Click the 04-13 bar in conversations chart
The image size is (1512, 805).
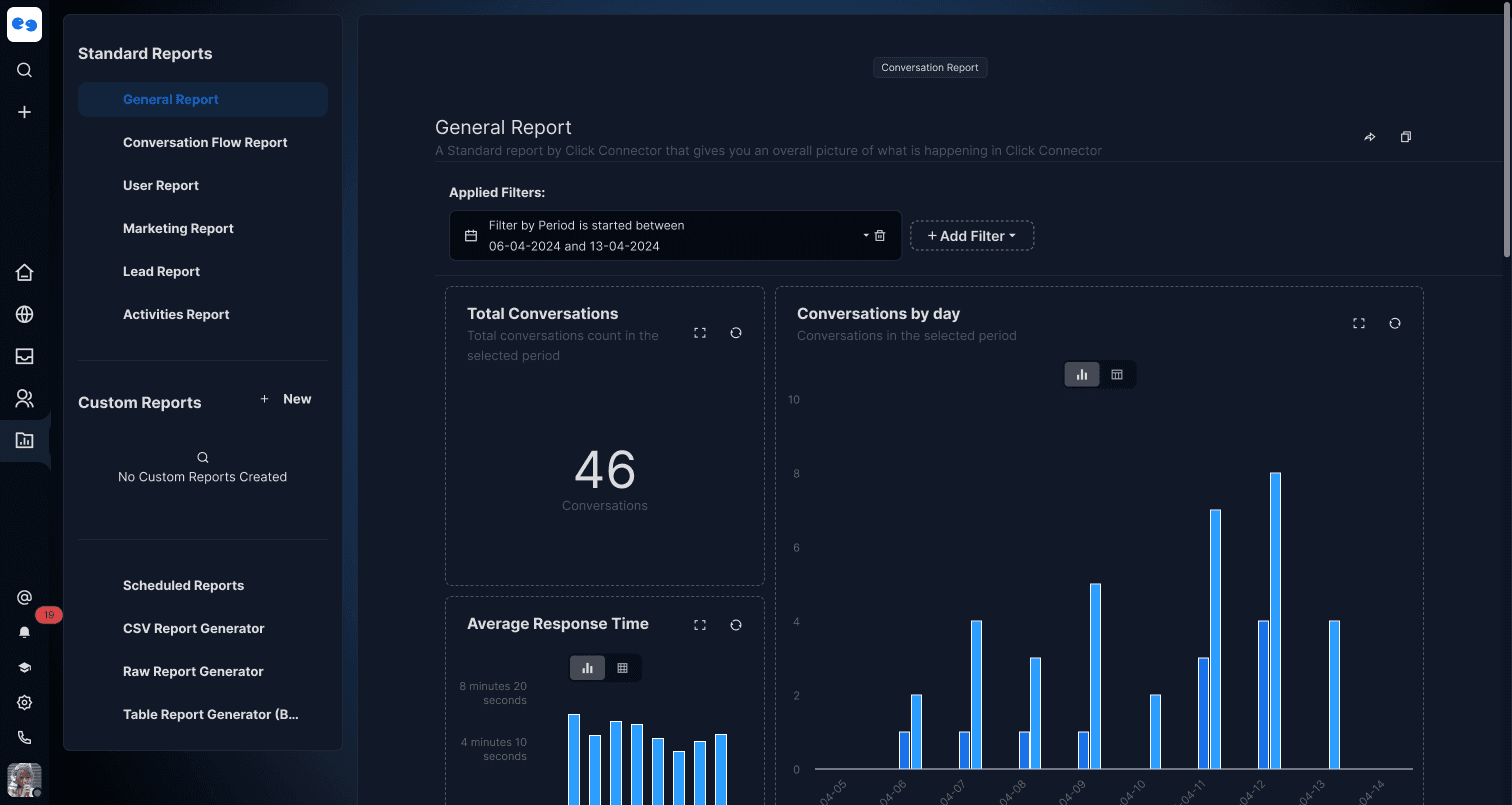1335,695
